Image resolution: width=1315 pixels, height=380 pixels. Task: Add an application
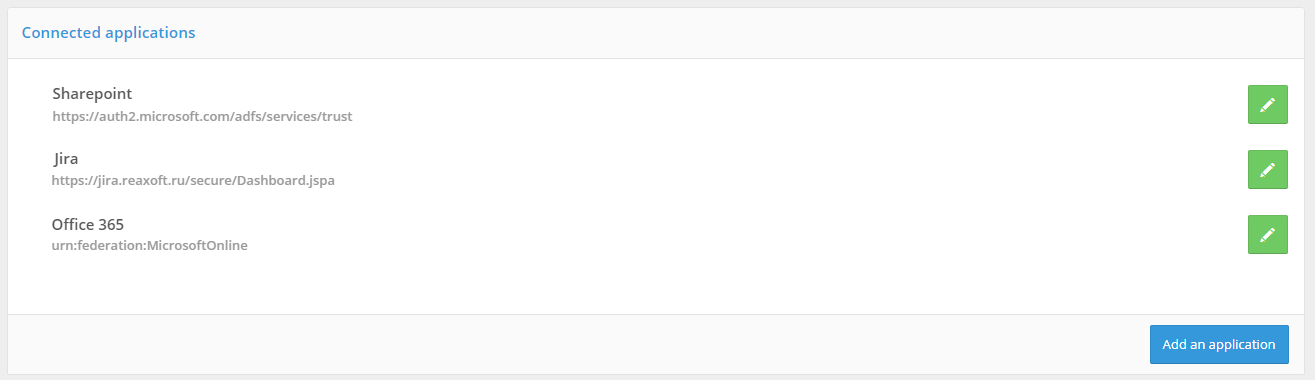pos(1219,344)
